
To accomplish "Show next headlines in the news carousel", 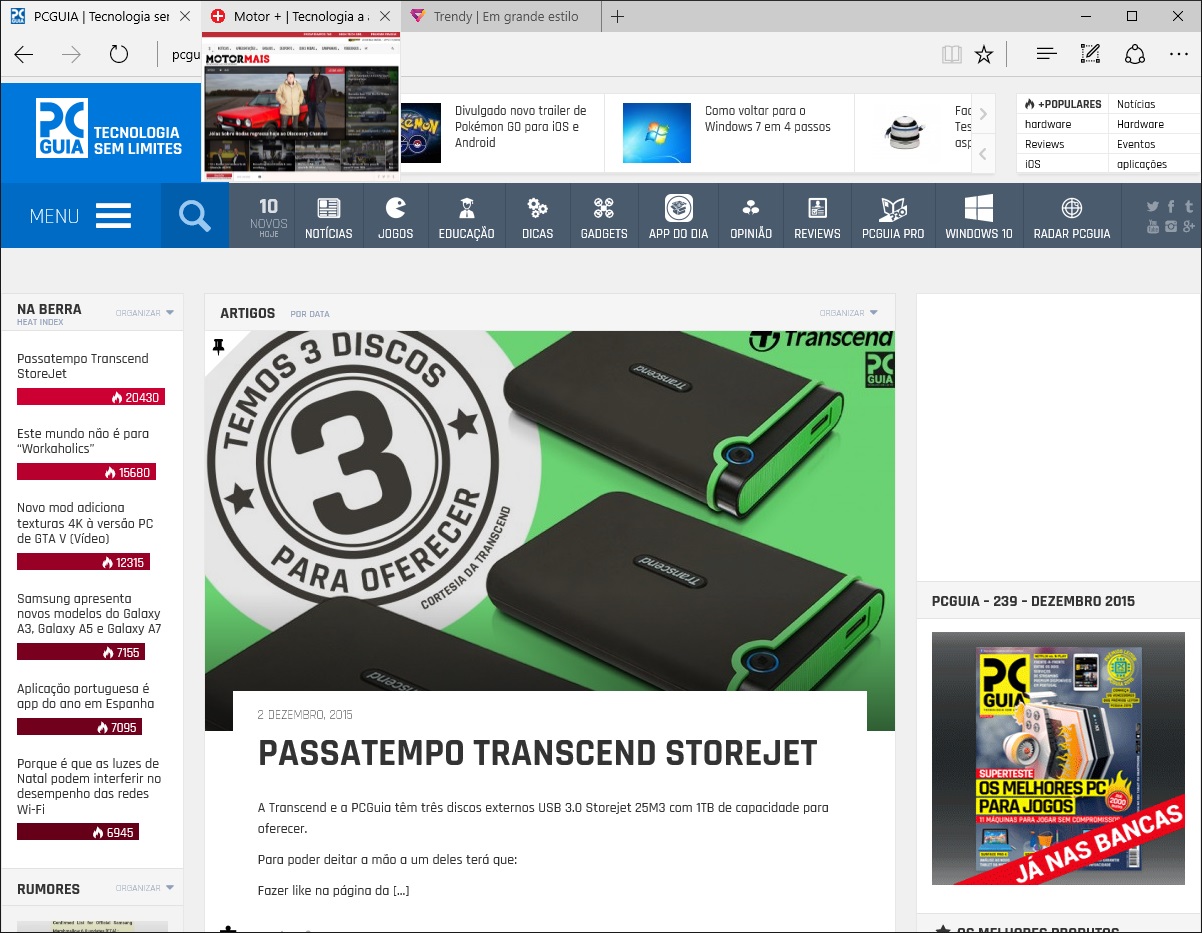I will pos(983,114).
